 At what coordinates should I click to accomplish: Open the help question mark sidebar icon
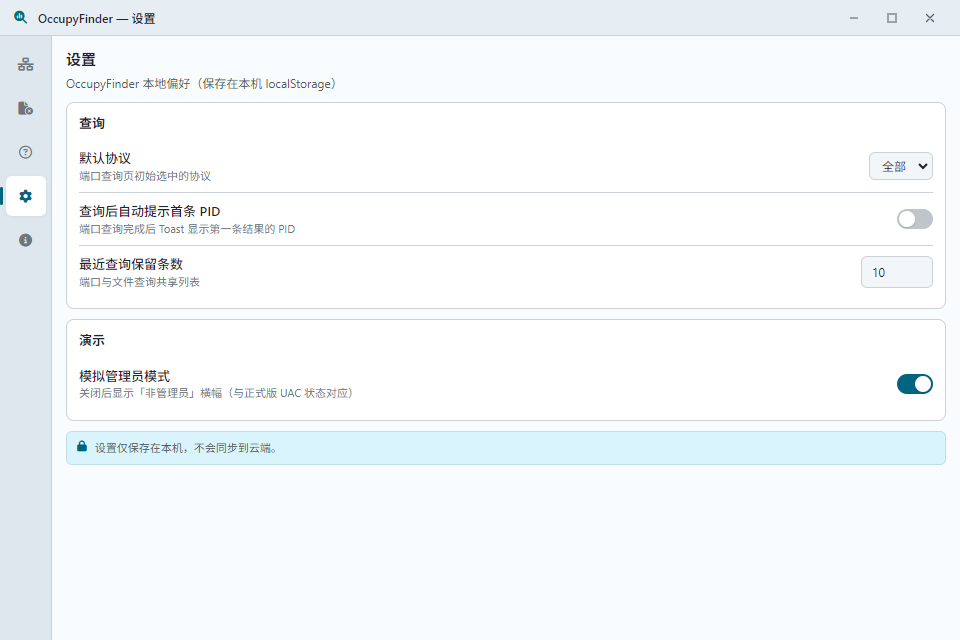[26, 152]
